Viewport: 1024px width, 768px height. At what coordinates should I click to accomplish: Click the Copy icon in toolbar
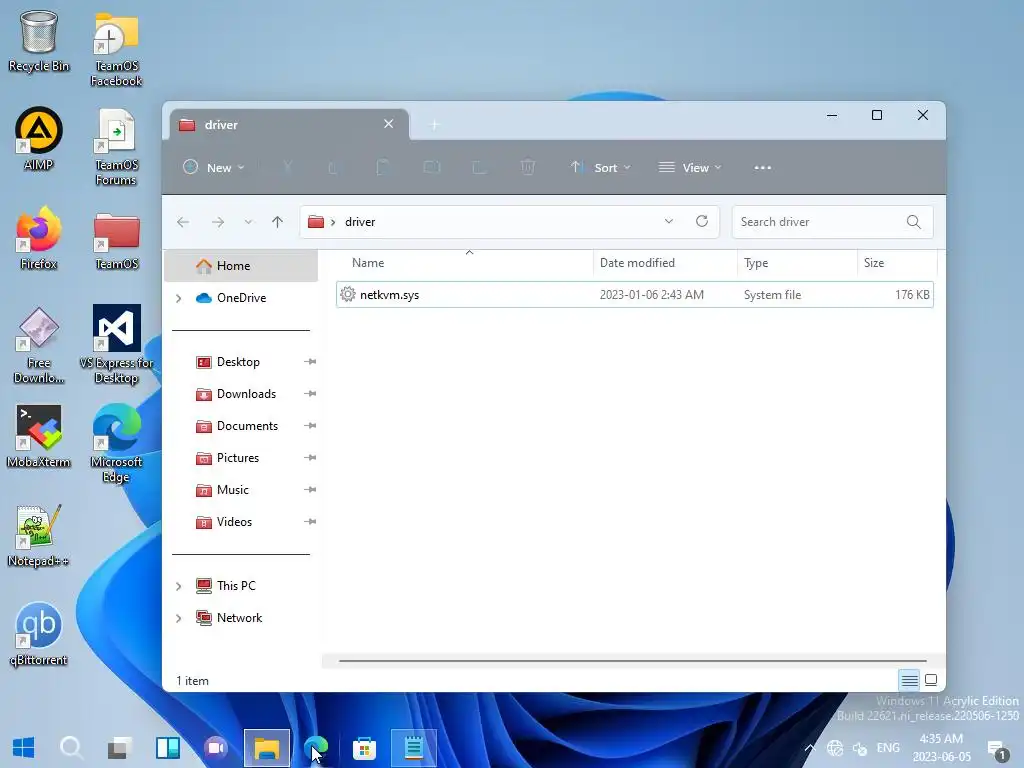[x=334, y=168]
